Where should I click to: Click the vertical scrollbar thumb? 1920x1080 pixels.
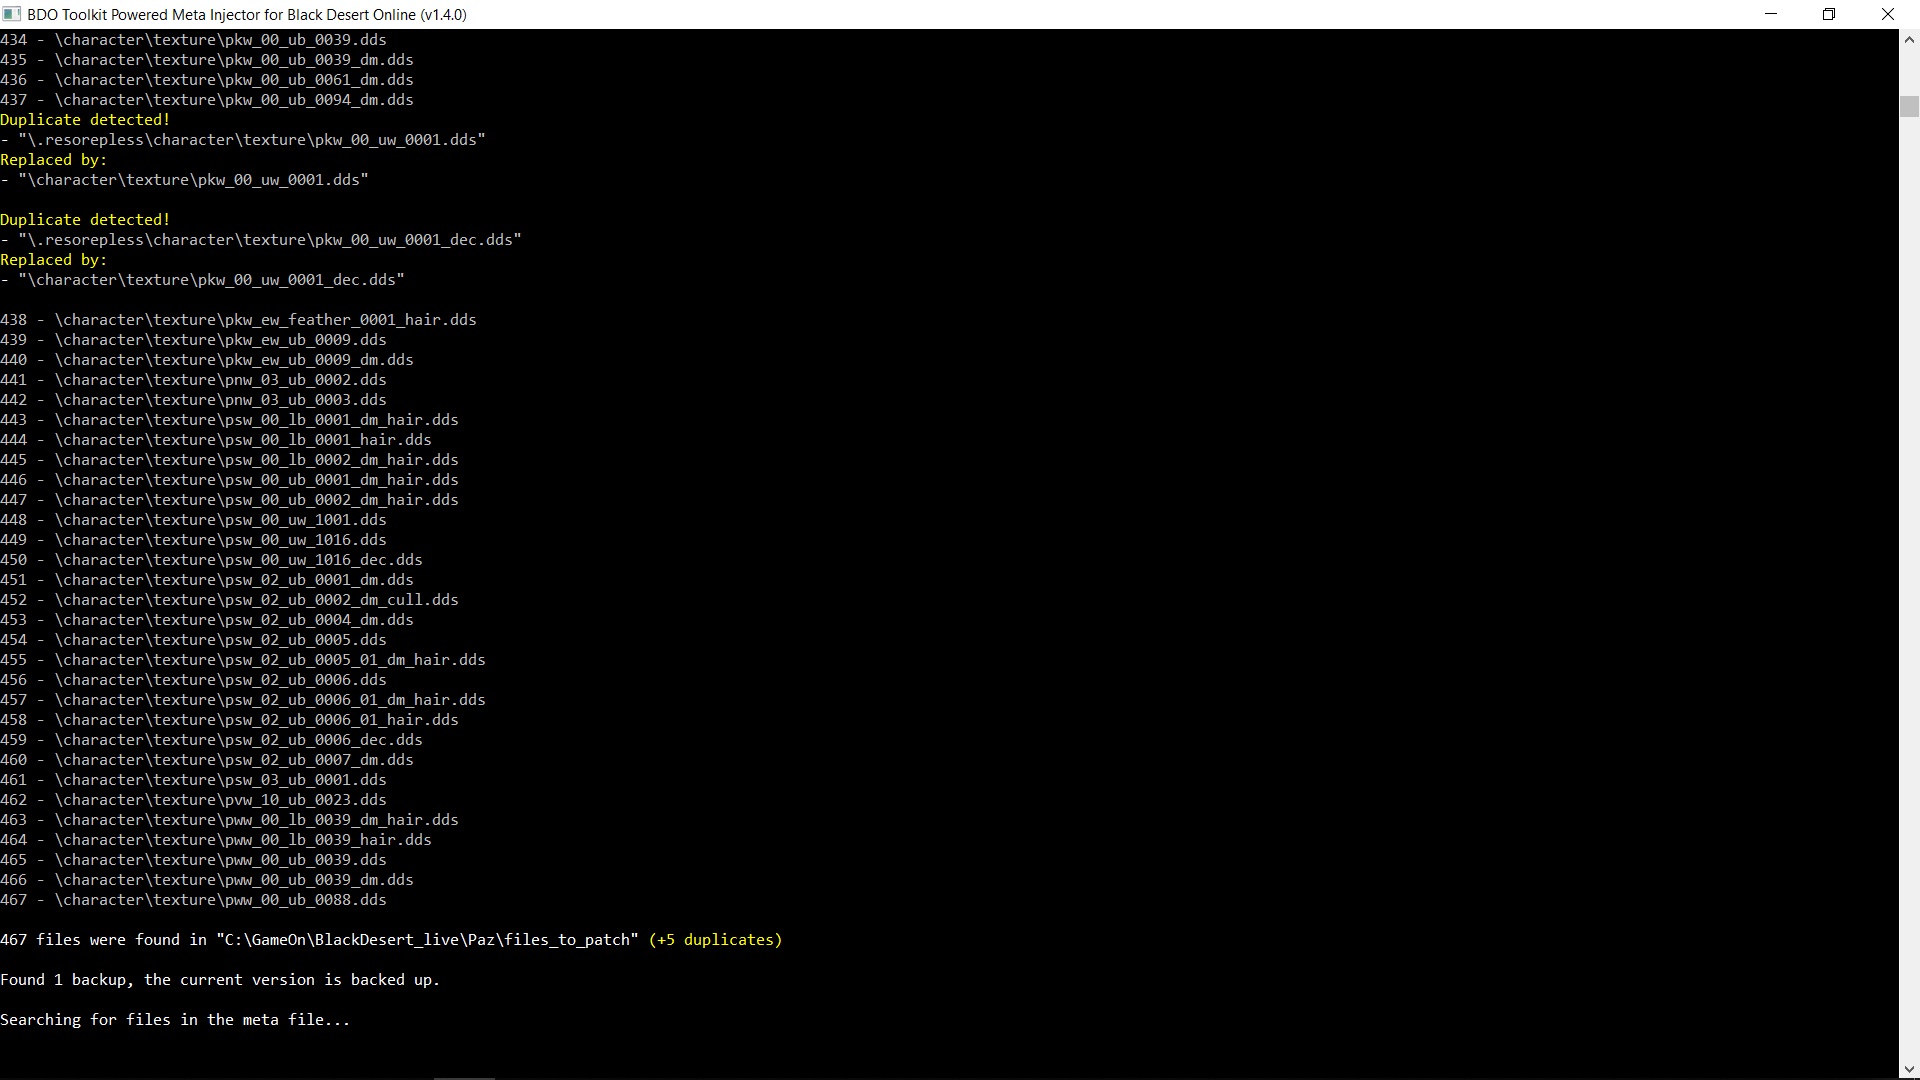coord(1909,106)
